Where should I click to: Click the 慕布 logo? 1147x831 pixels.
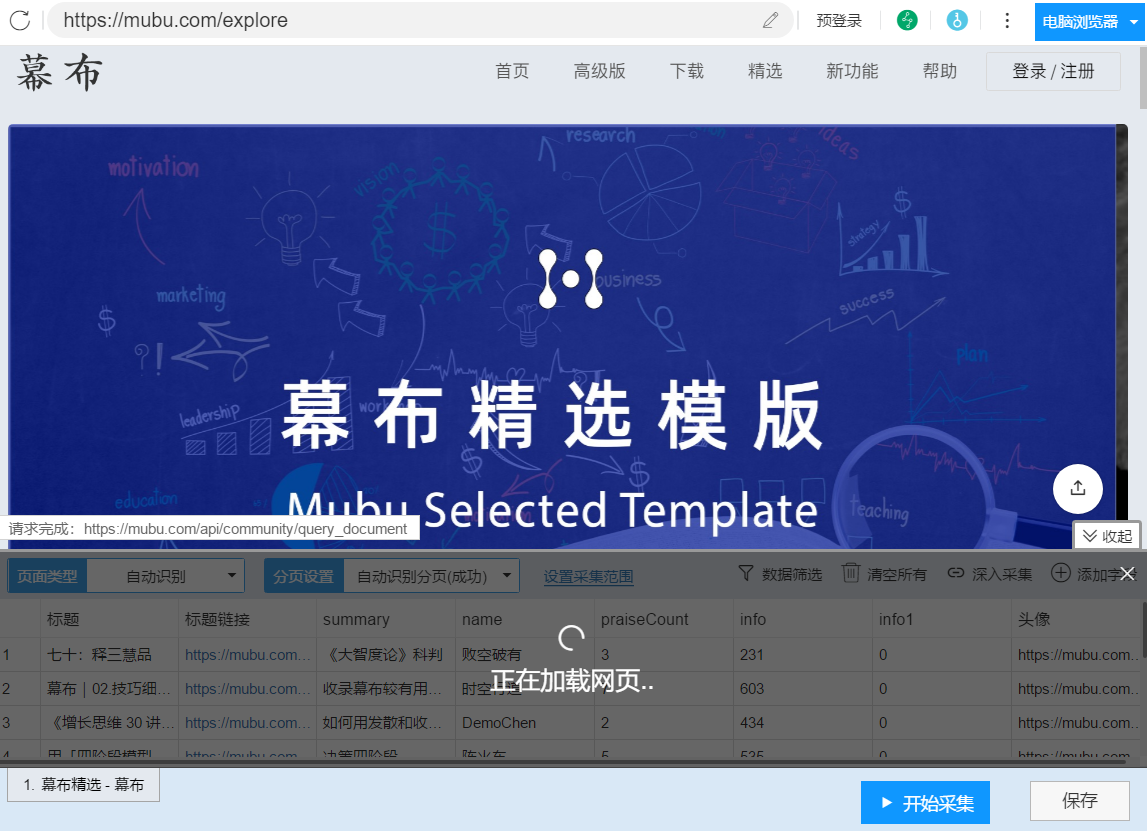click(x=60, y=72)
